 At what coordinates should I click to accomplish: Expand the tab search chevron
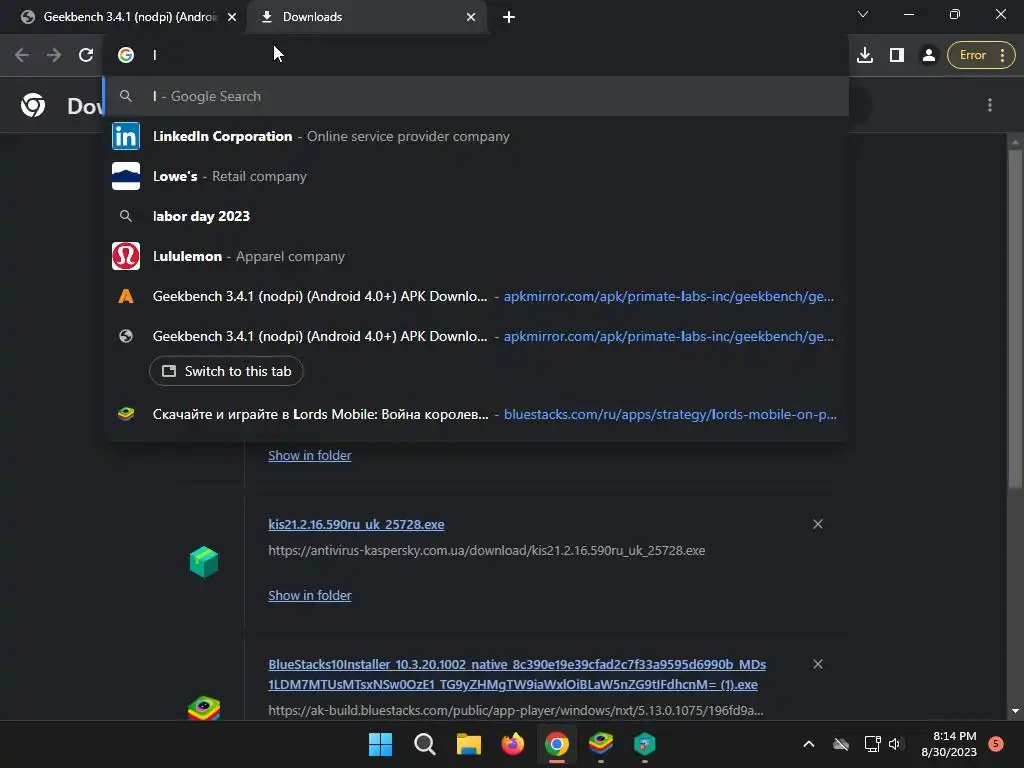click(x=863, y=14)
